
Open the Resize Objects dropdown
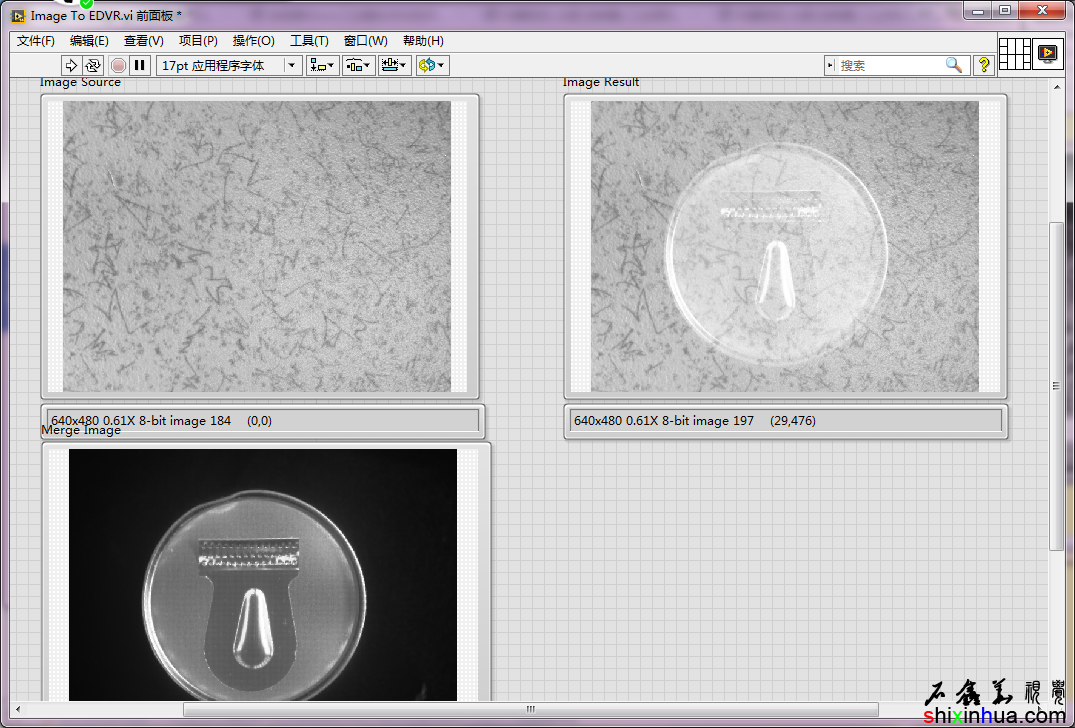[394, 65]
